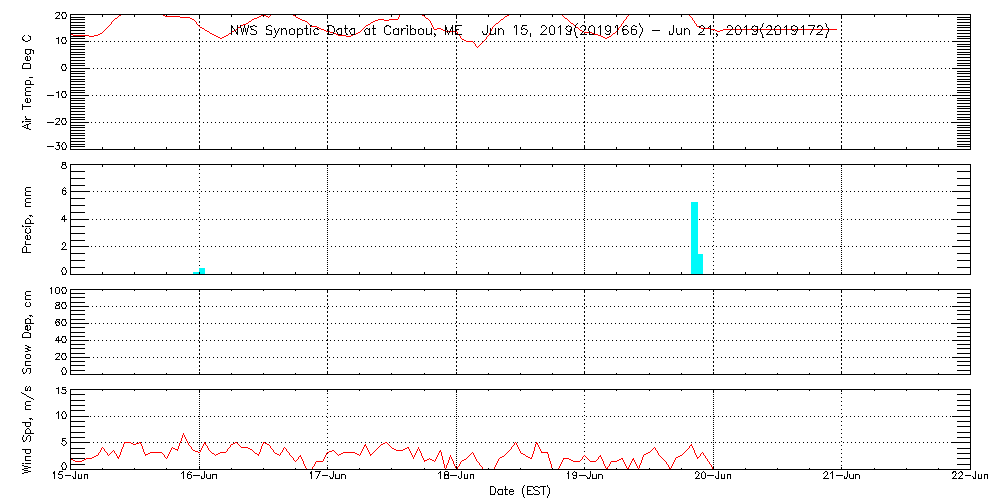Click the 'Air Temp, Deg C' axis label
The image size is (1000, 500).
(x=28, y=80)
